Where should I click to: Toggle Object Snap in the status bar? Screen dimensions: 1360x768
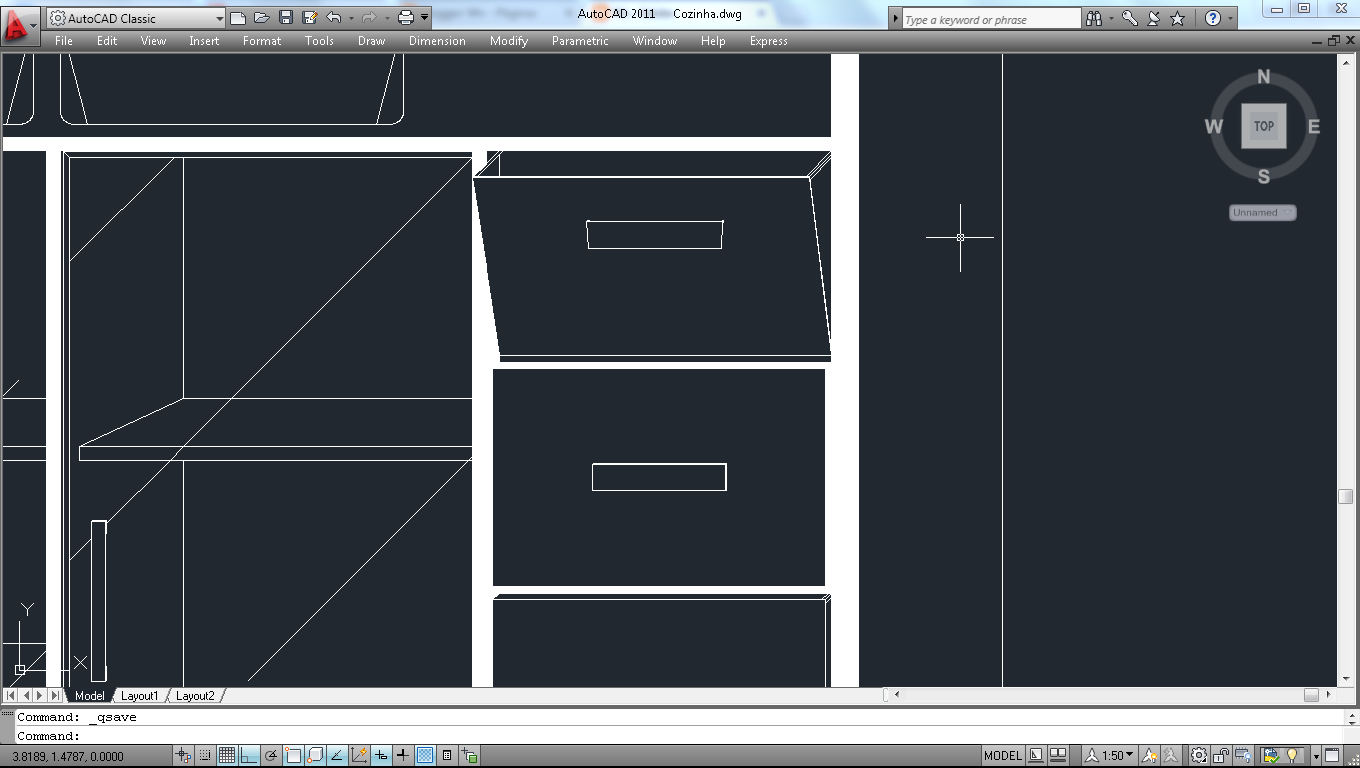293,756
